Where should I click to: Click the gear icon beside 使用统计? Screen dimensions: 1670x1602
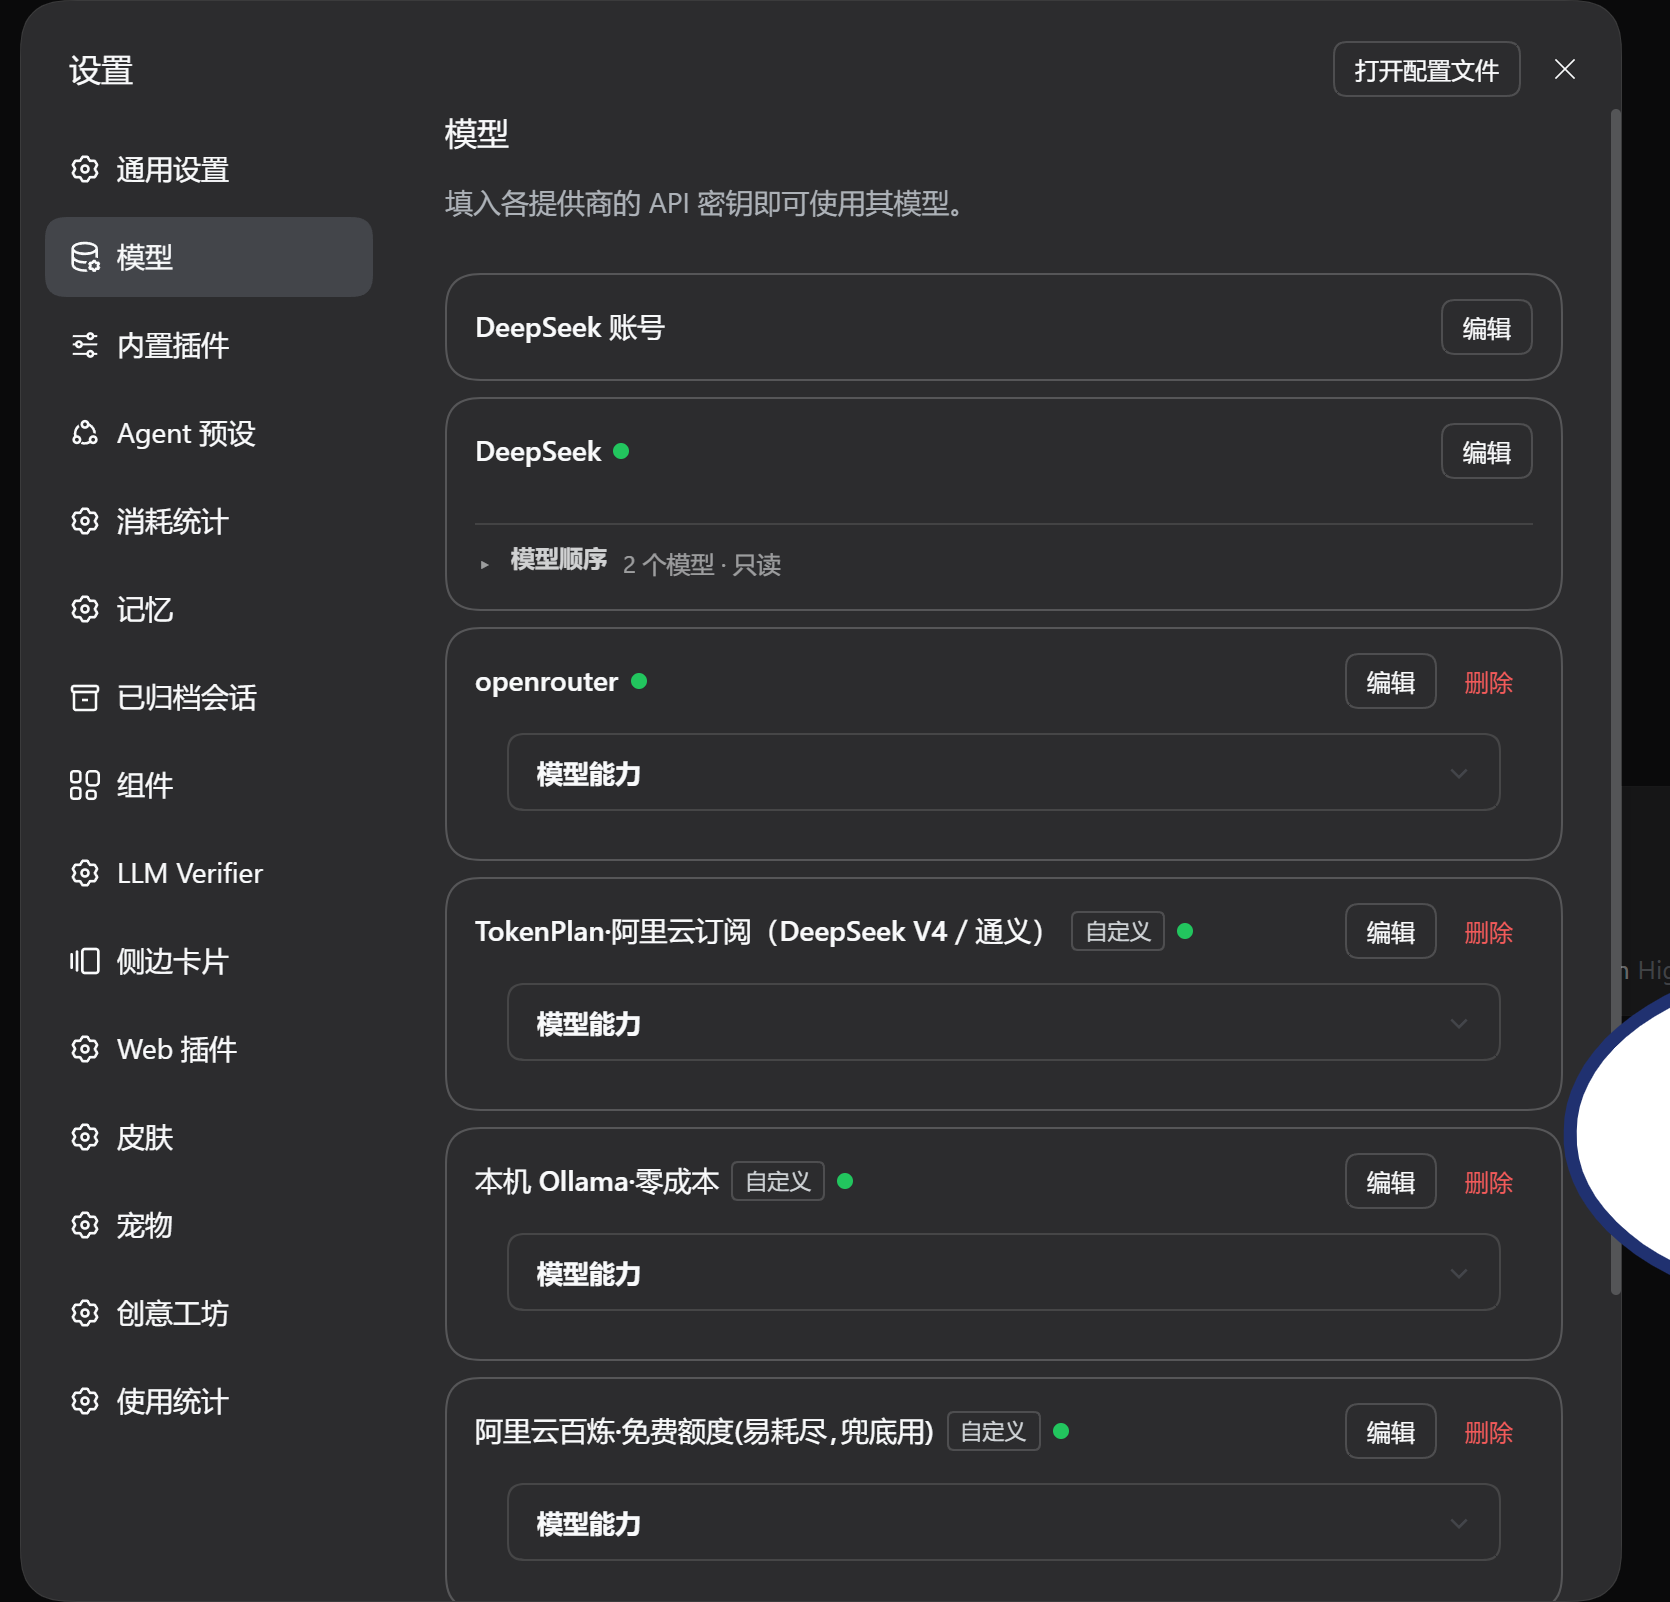coord(85,1401)
